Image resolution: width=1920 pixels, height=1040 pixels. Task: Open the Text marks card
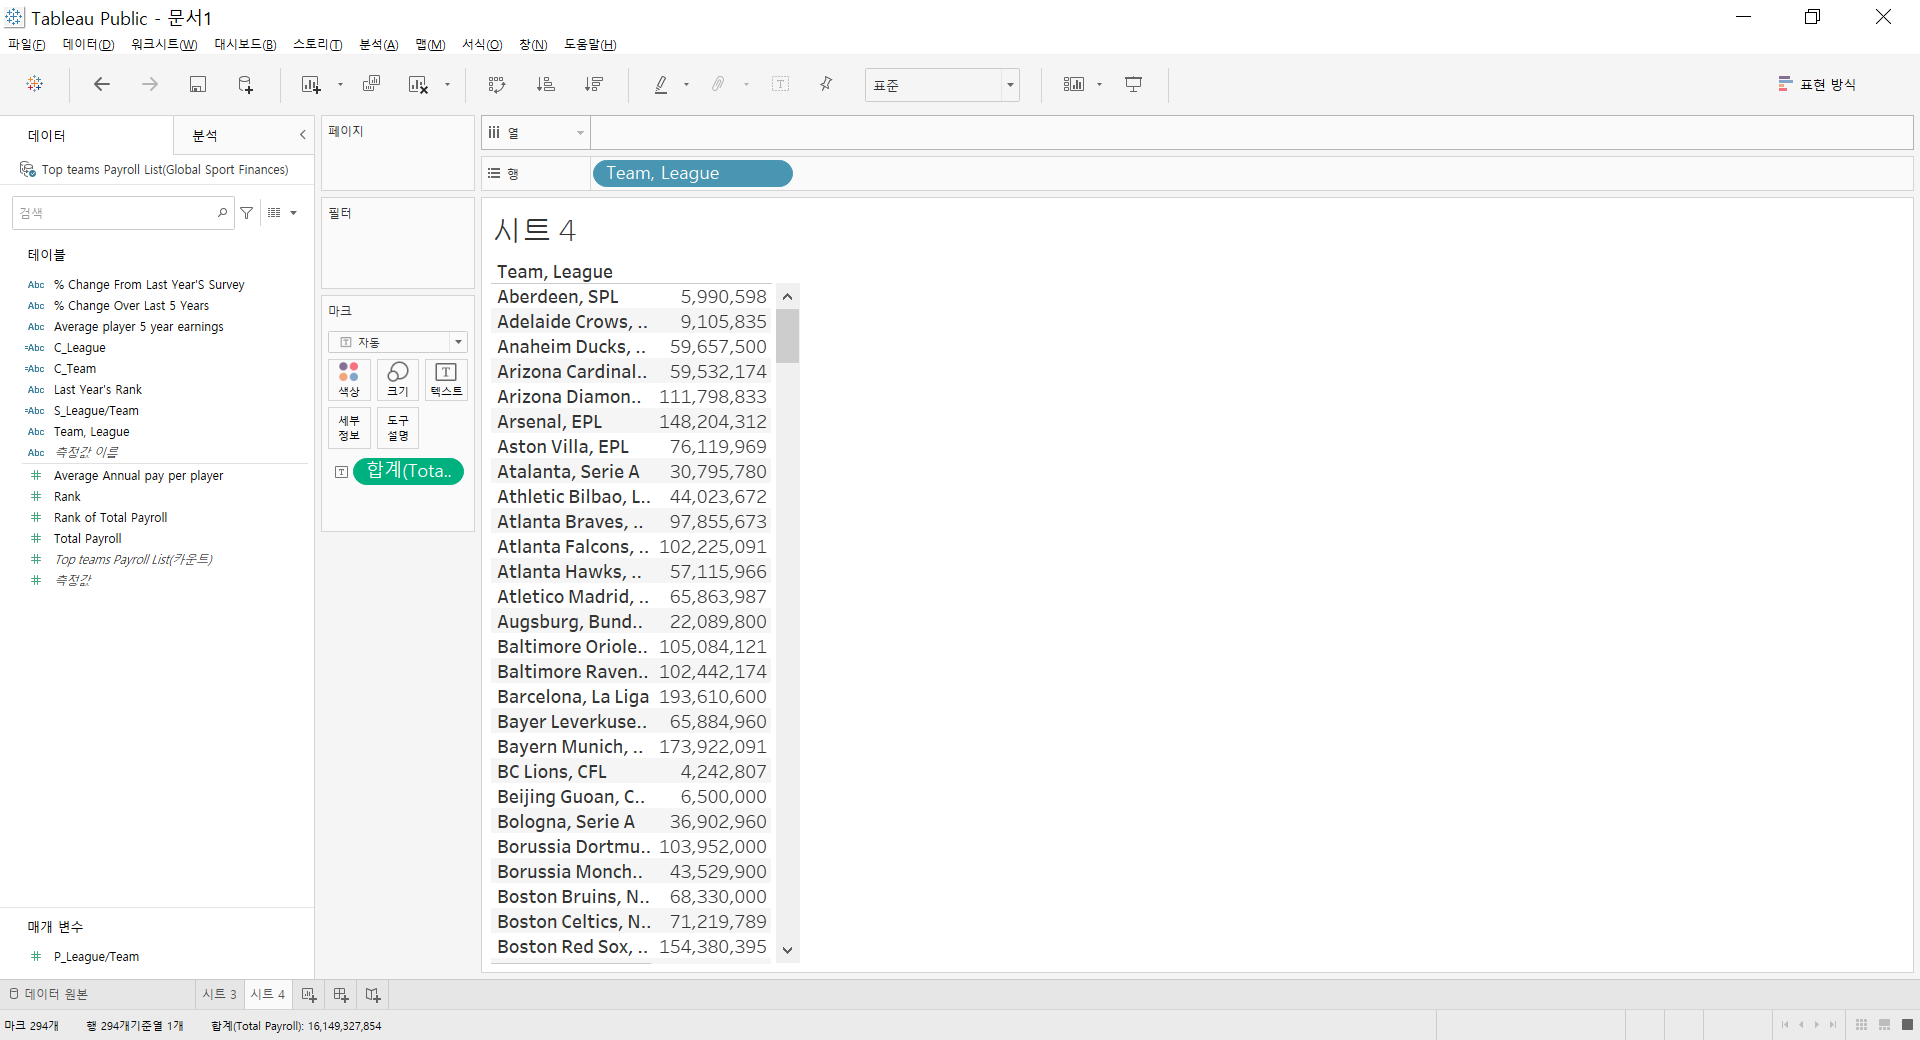coord(446,379)
